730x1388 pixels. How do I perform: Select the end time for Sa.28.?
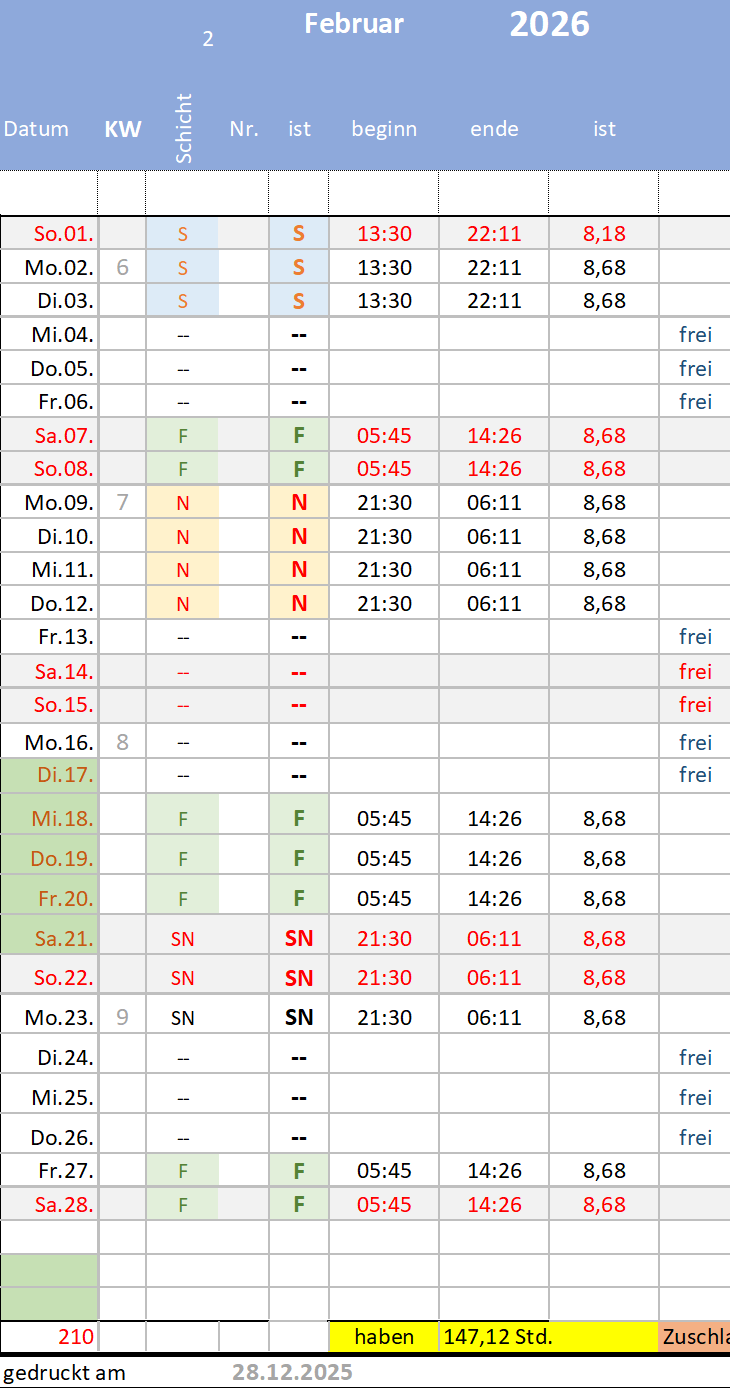click(494, 1204)
